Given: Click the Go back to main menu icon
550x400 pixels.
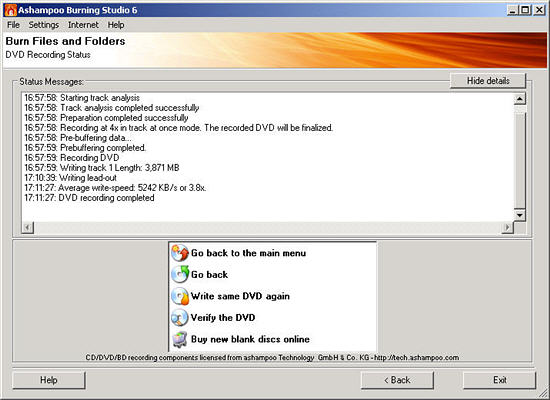Looking at the screenshot, I should [180, 253].
